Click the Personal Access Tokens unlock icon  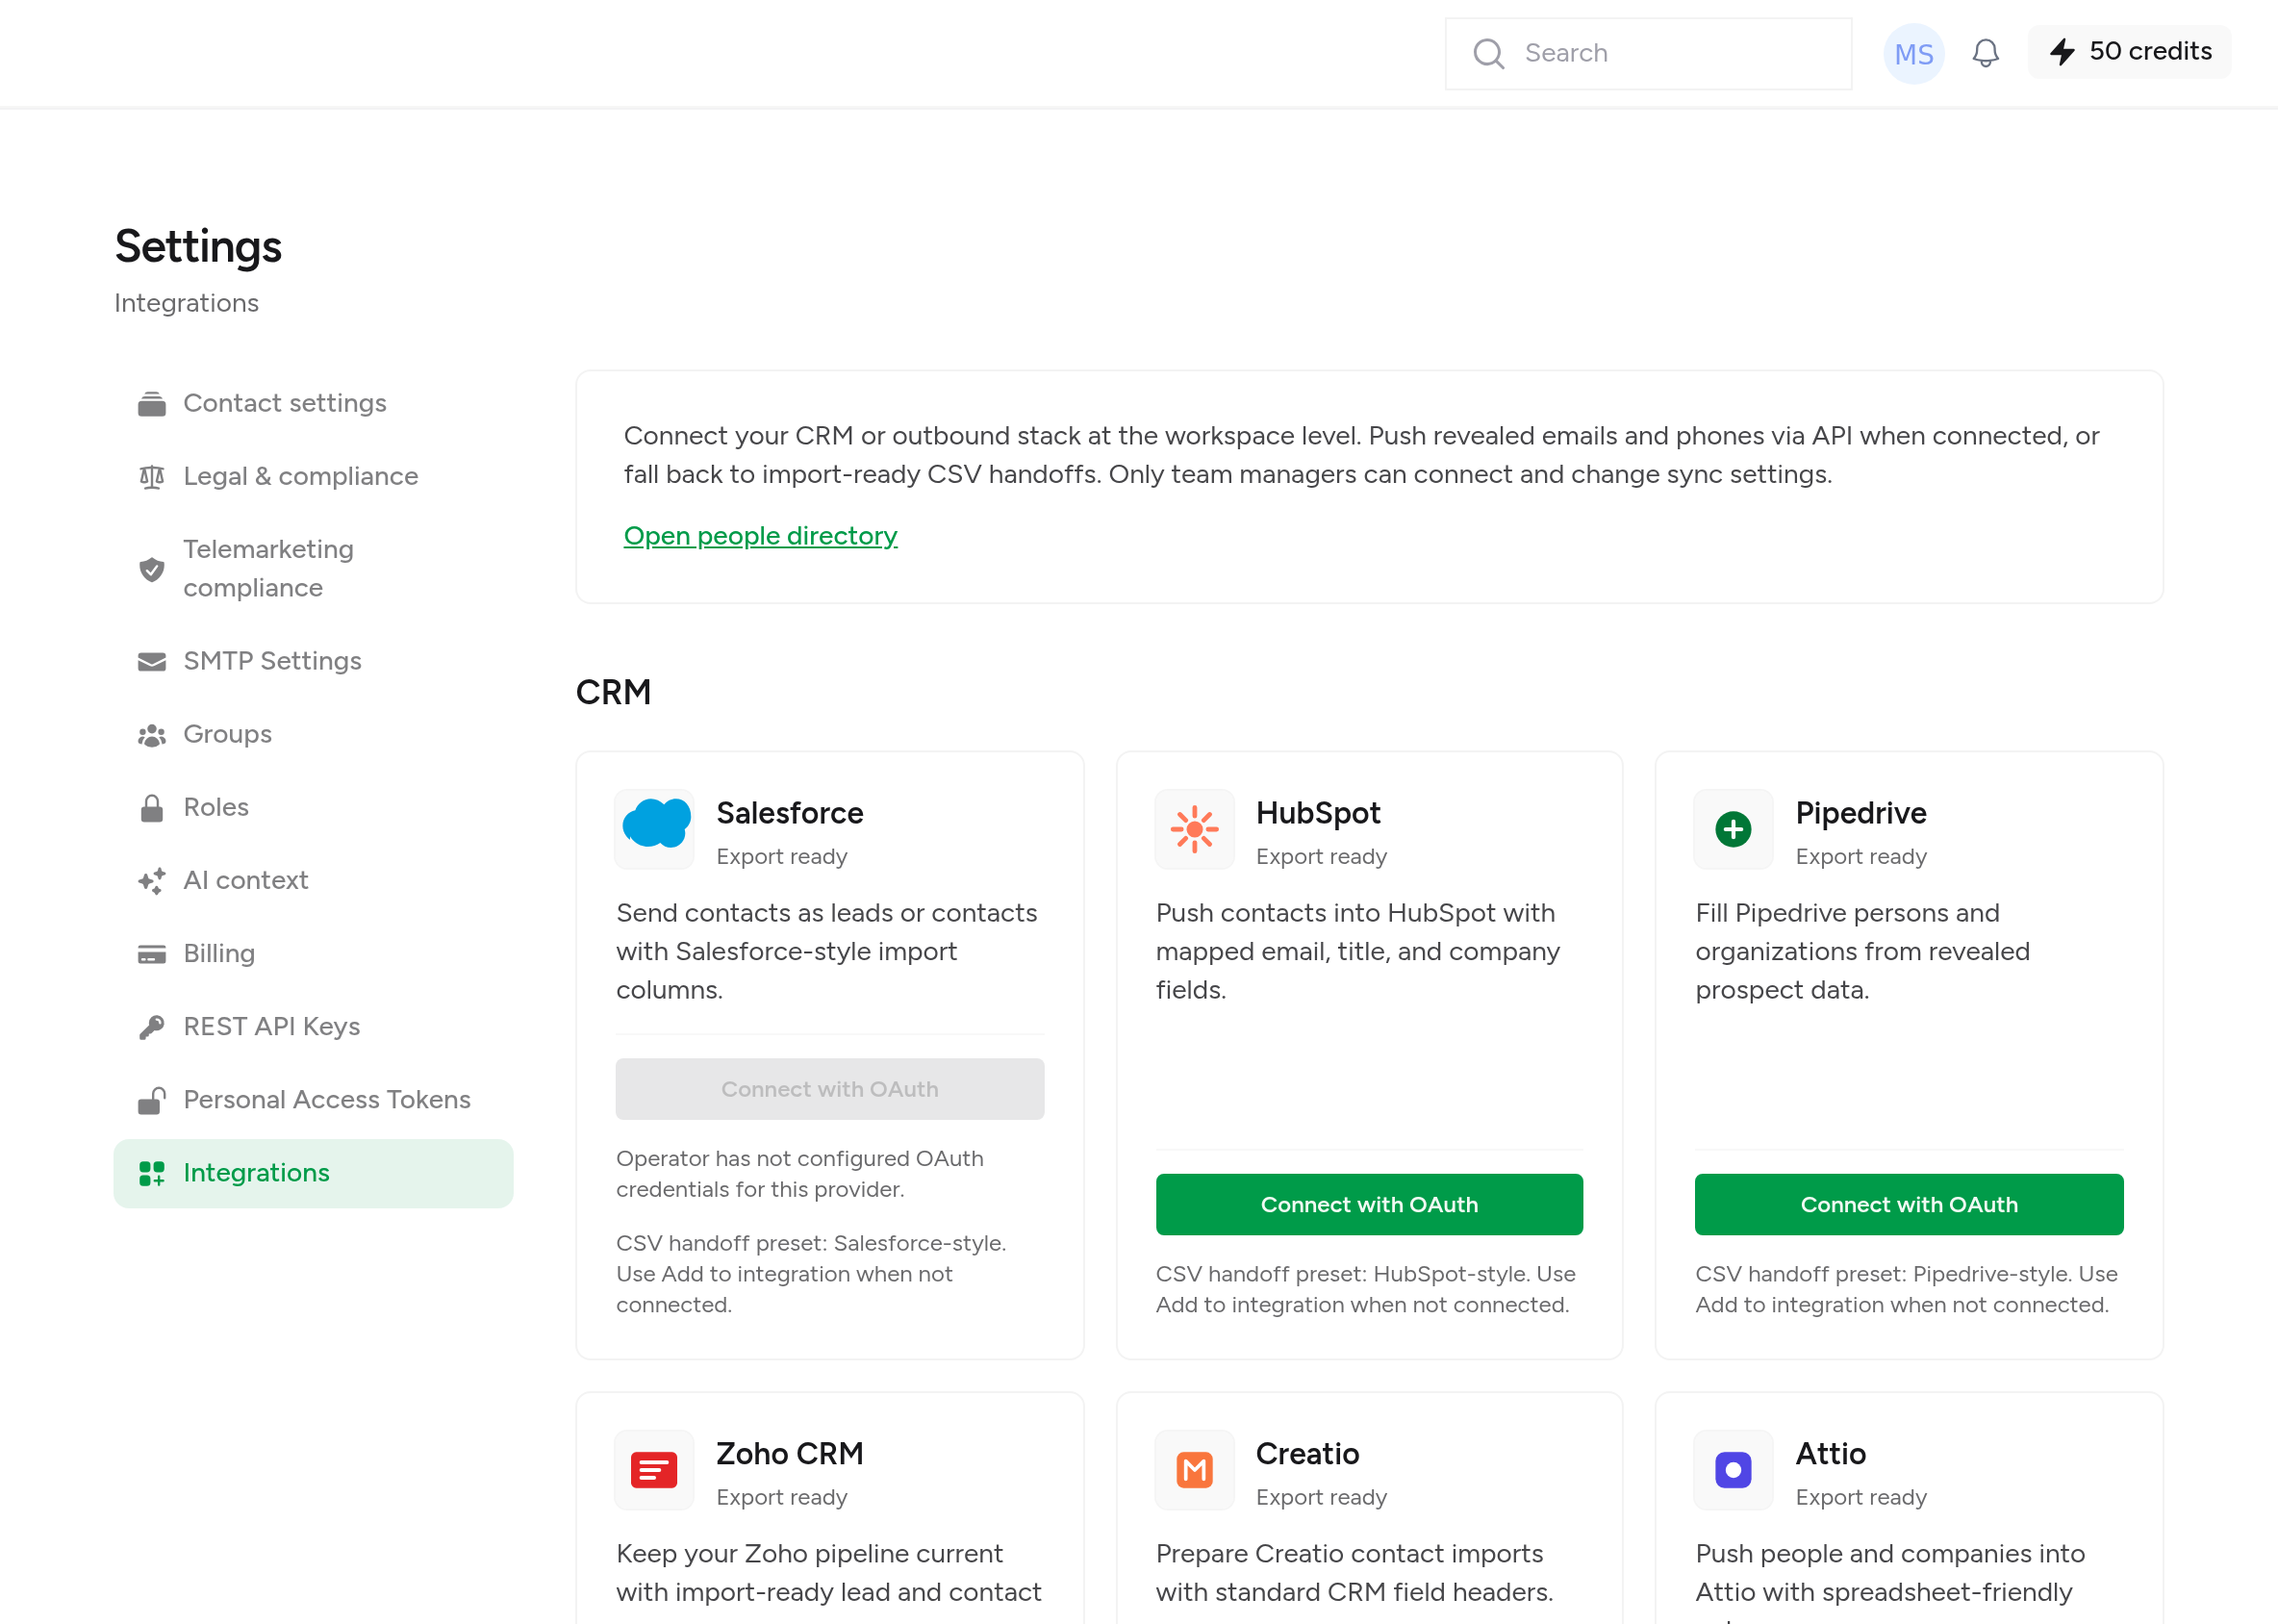tap(152, 1100)
